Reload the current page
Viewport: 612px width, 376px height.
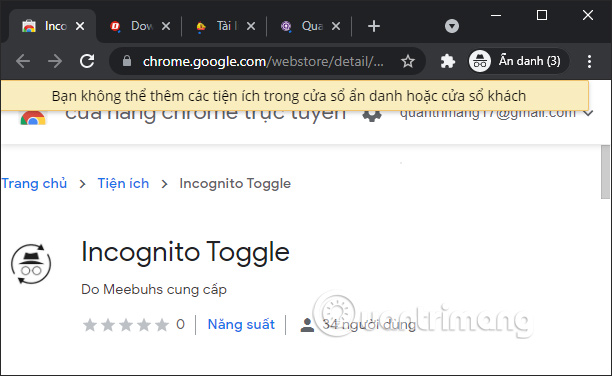(87, 61)
